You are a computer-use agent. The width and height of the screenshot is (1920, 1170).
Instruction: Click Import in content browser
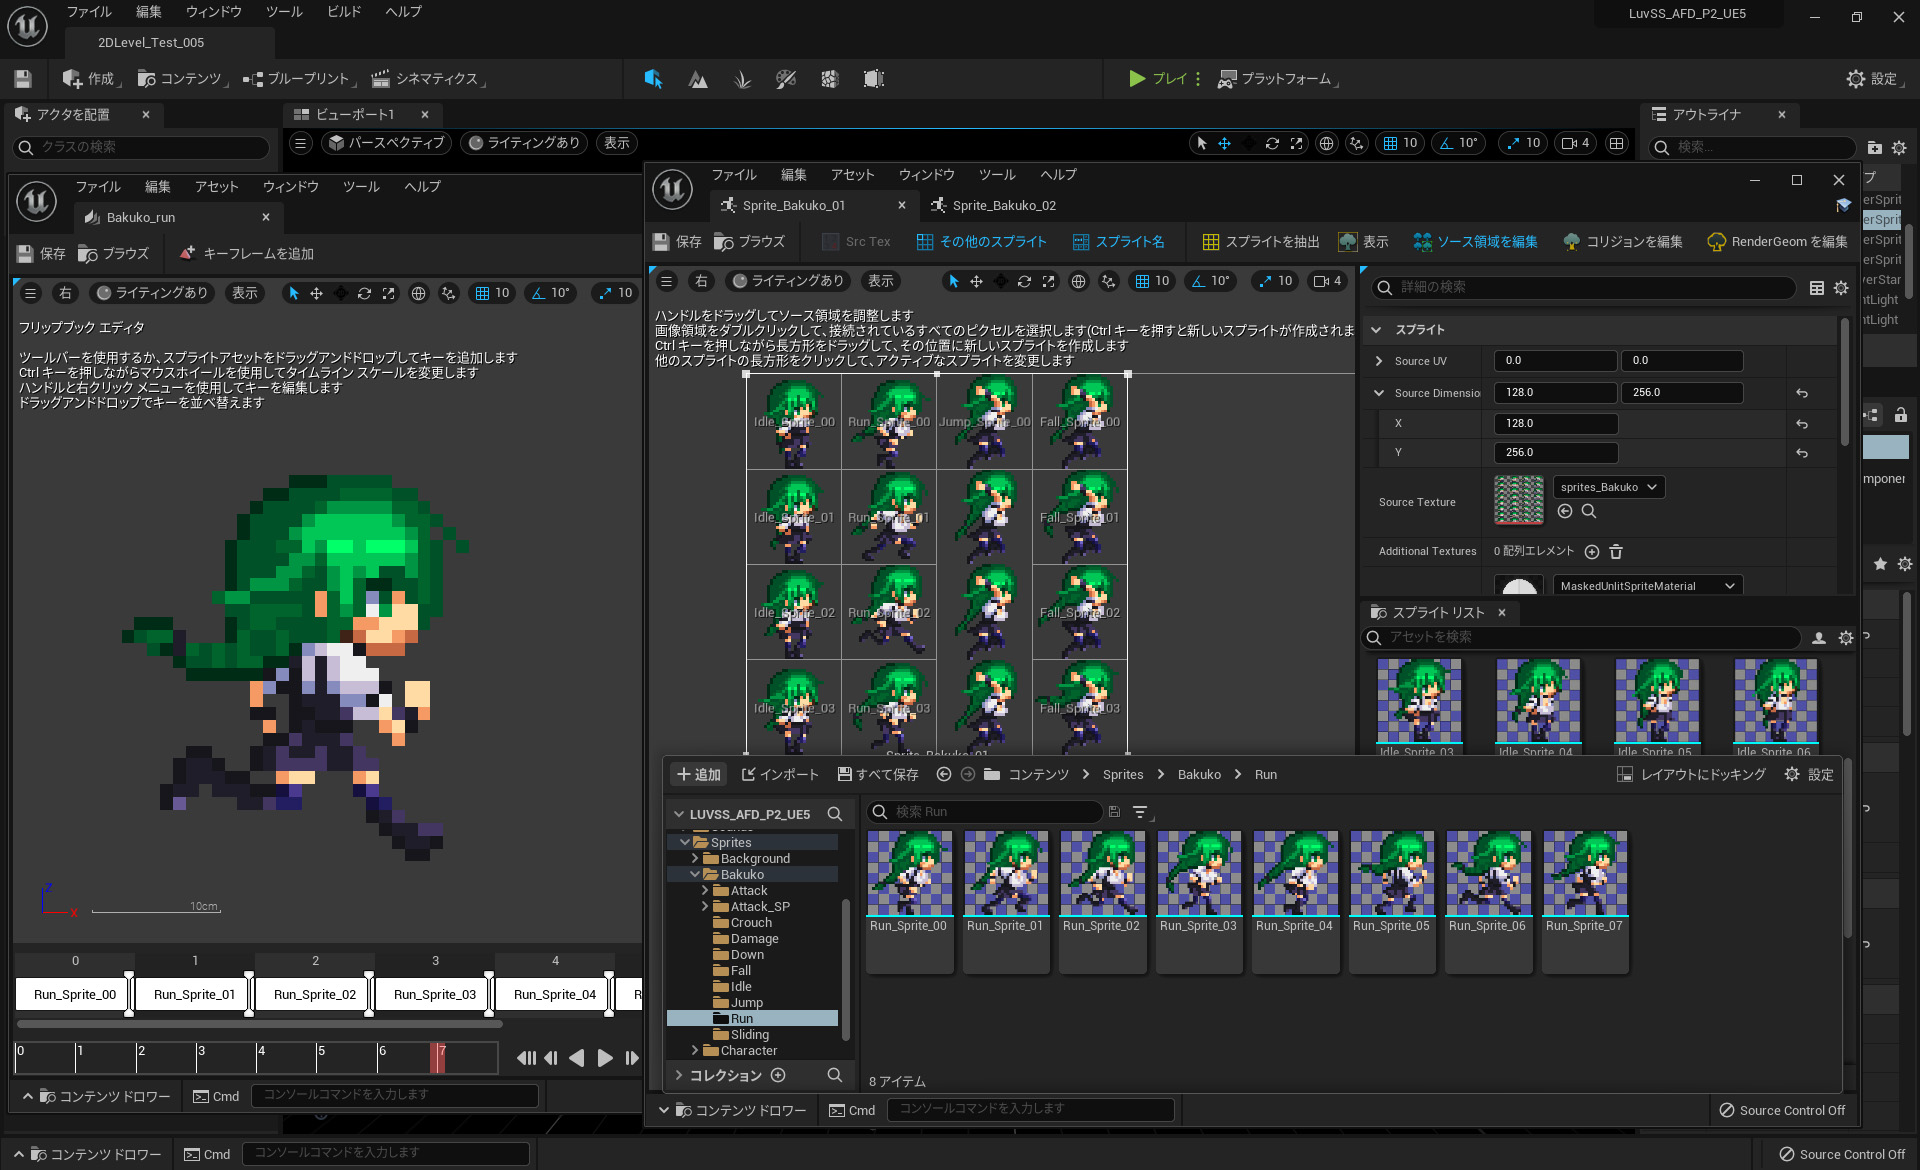pos(780,775)
